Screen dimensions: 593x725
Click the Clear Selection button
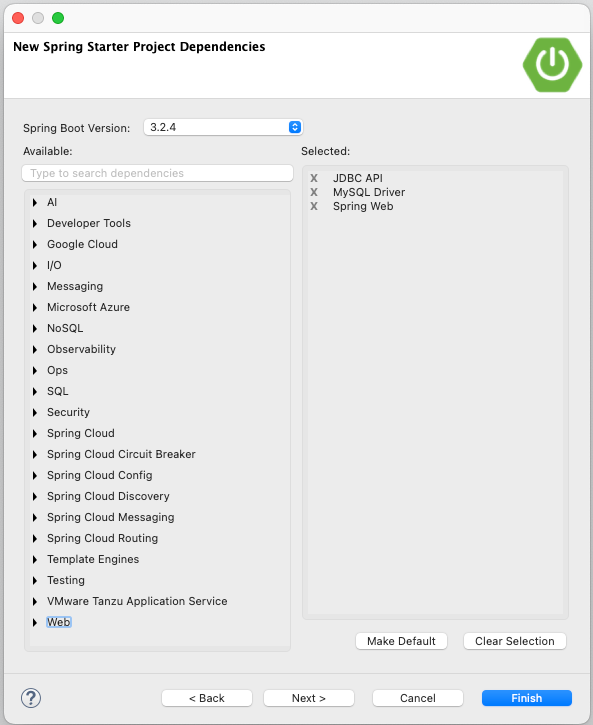[x=514, y=641]
